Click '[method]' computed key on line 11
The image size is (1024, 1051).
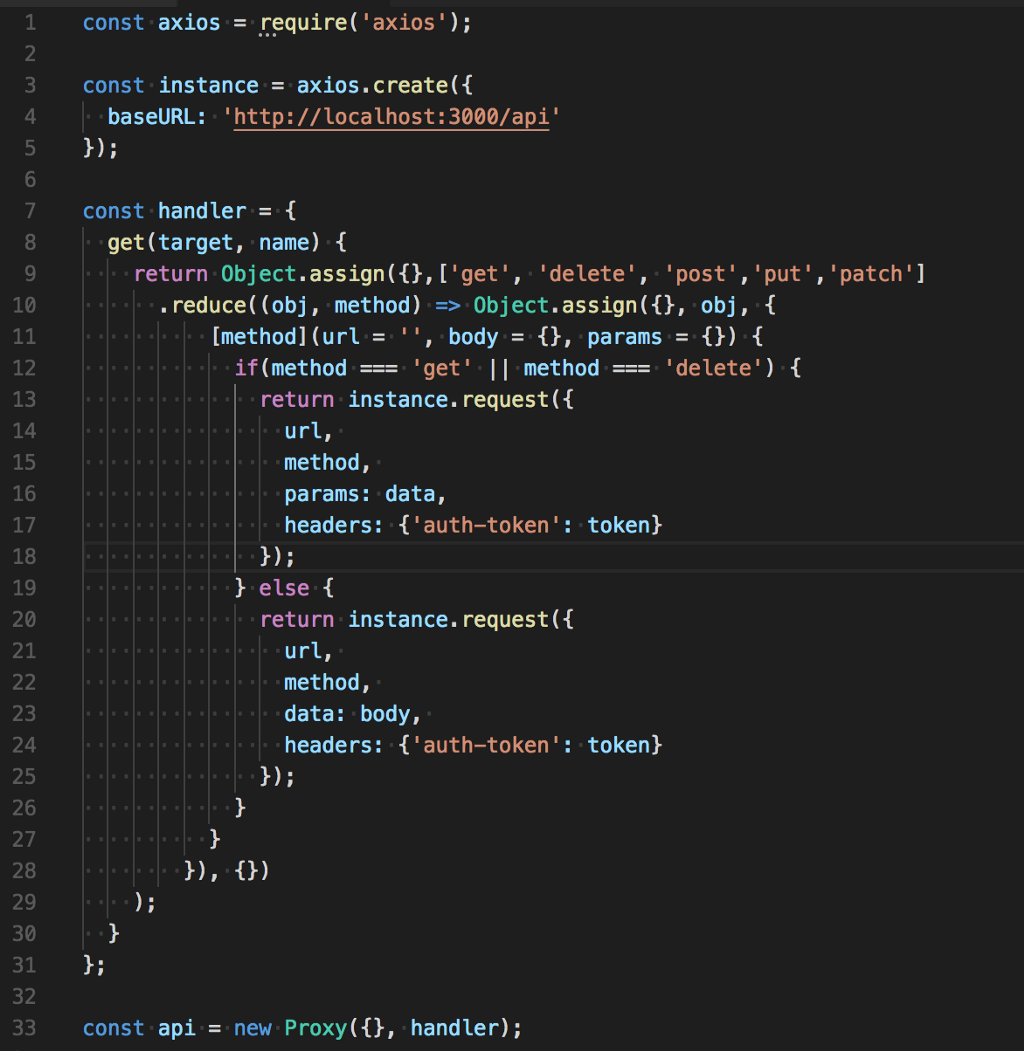coord(259,336)
